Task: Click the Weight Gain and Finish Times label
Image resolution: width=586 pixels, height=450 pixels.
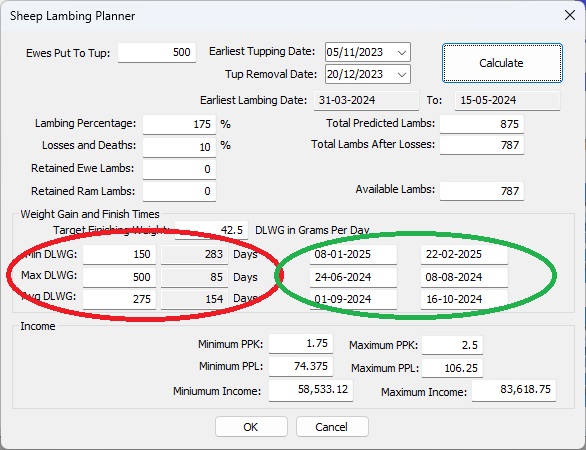Action: click(90, 214)
